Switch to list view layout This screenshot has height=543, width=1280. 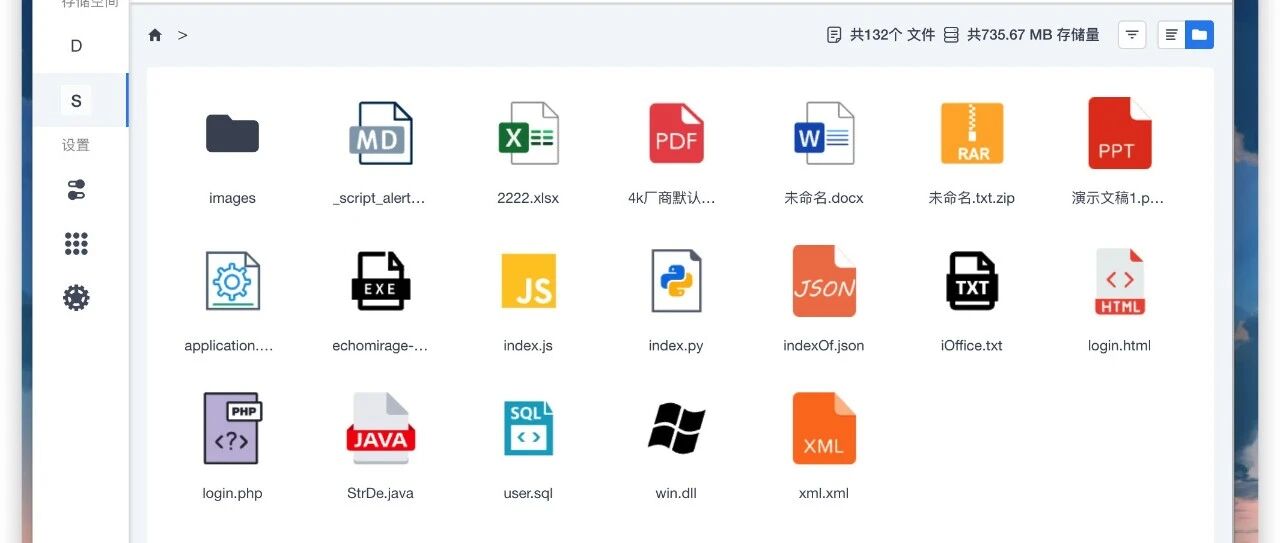pyautogui.click(x=1171, y=35)
